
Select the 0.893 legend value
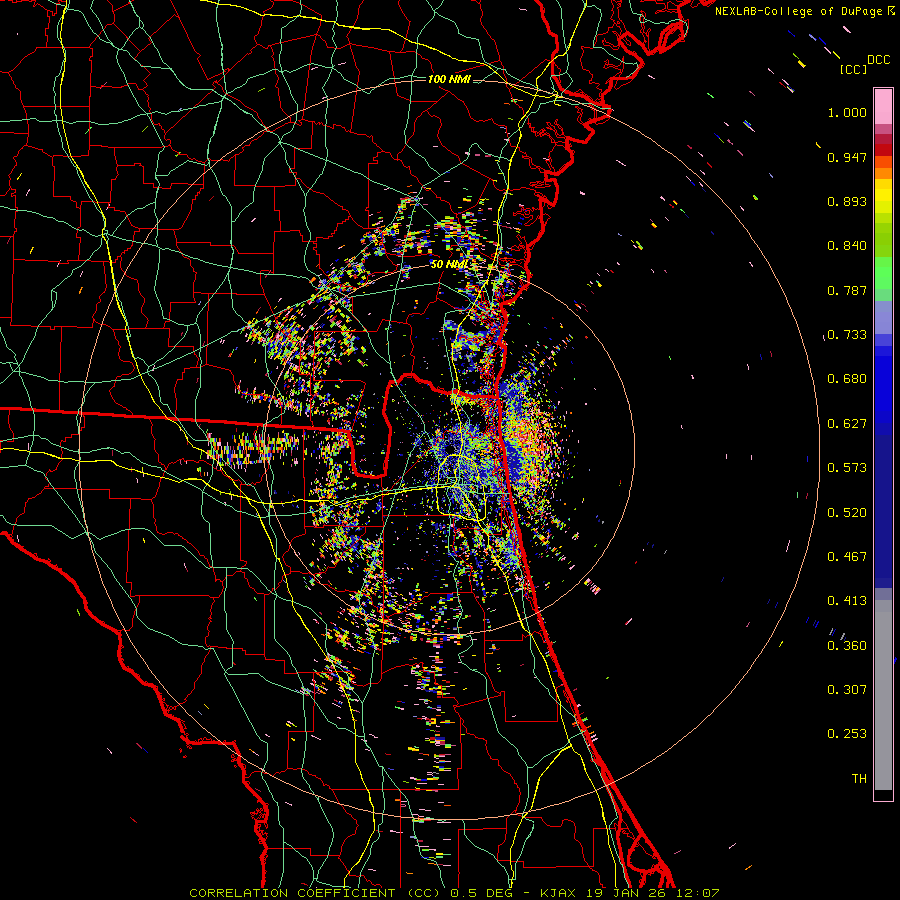point(847,201)
